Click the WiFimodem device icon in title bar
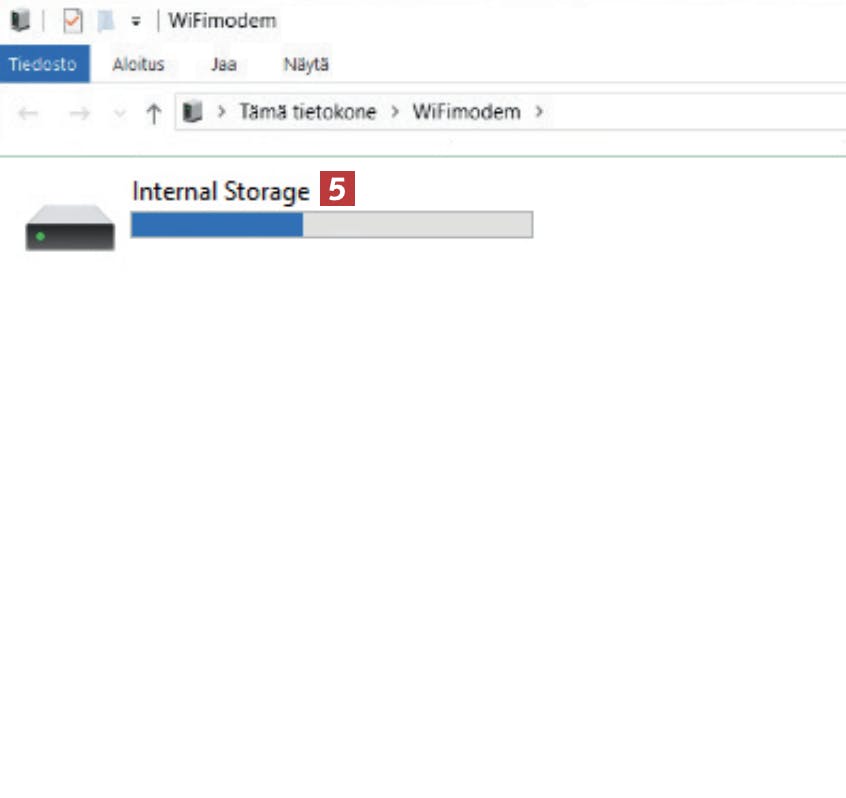846x798 pixels. coord(19,20)
